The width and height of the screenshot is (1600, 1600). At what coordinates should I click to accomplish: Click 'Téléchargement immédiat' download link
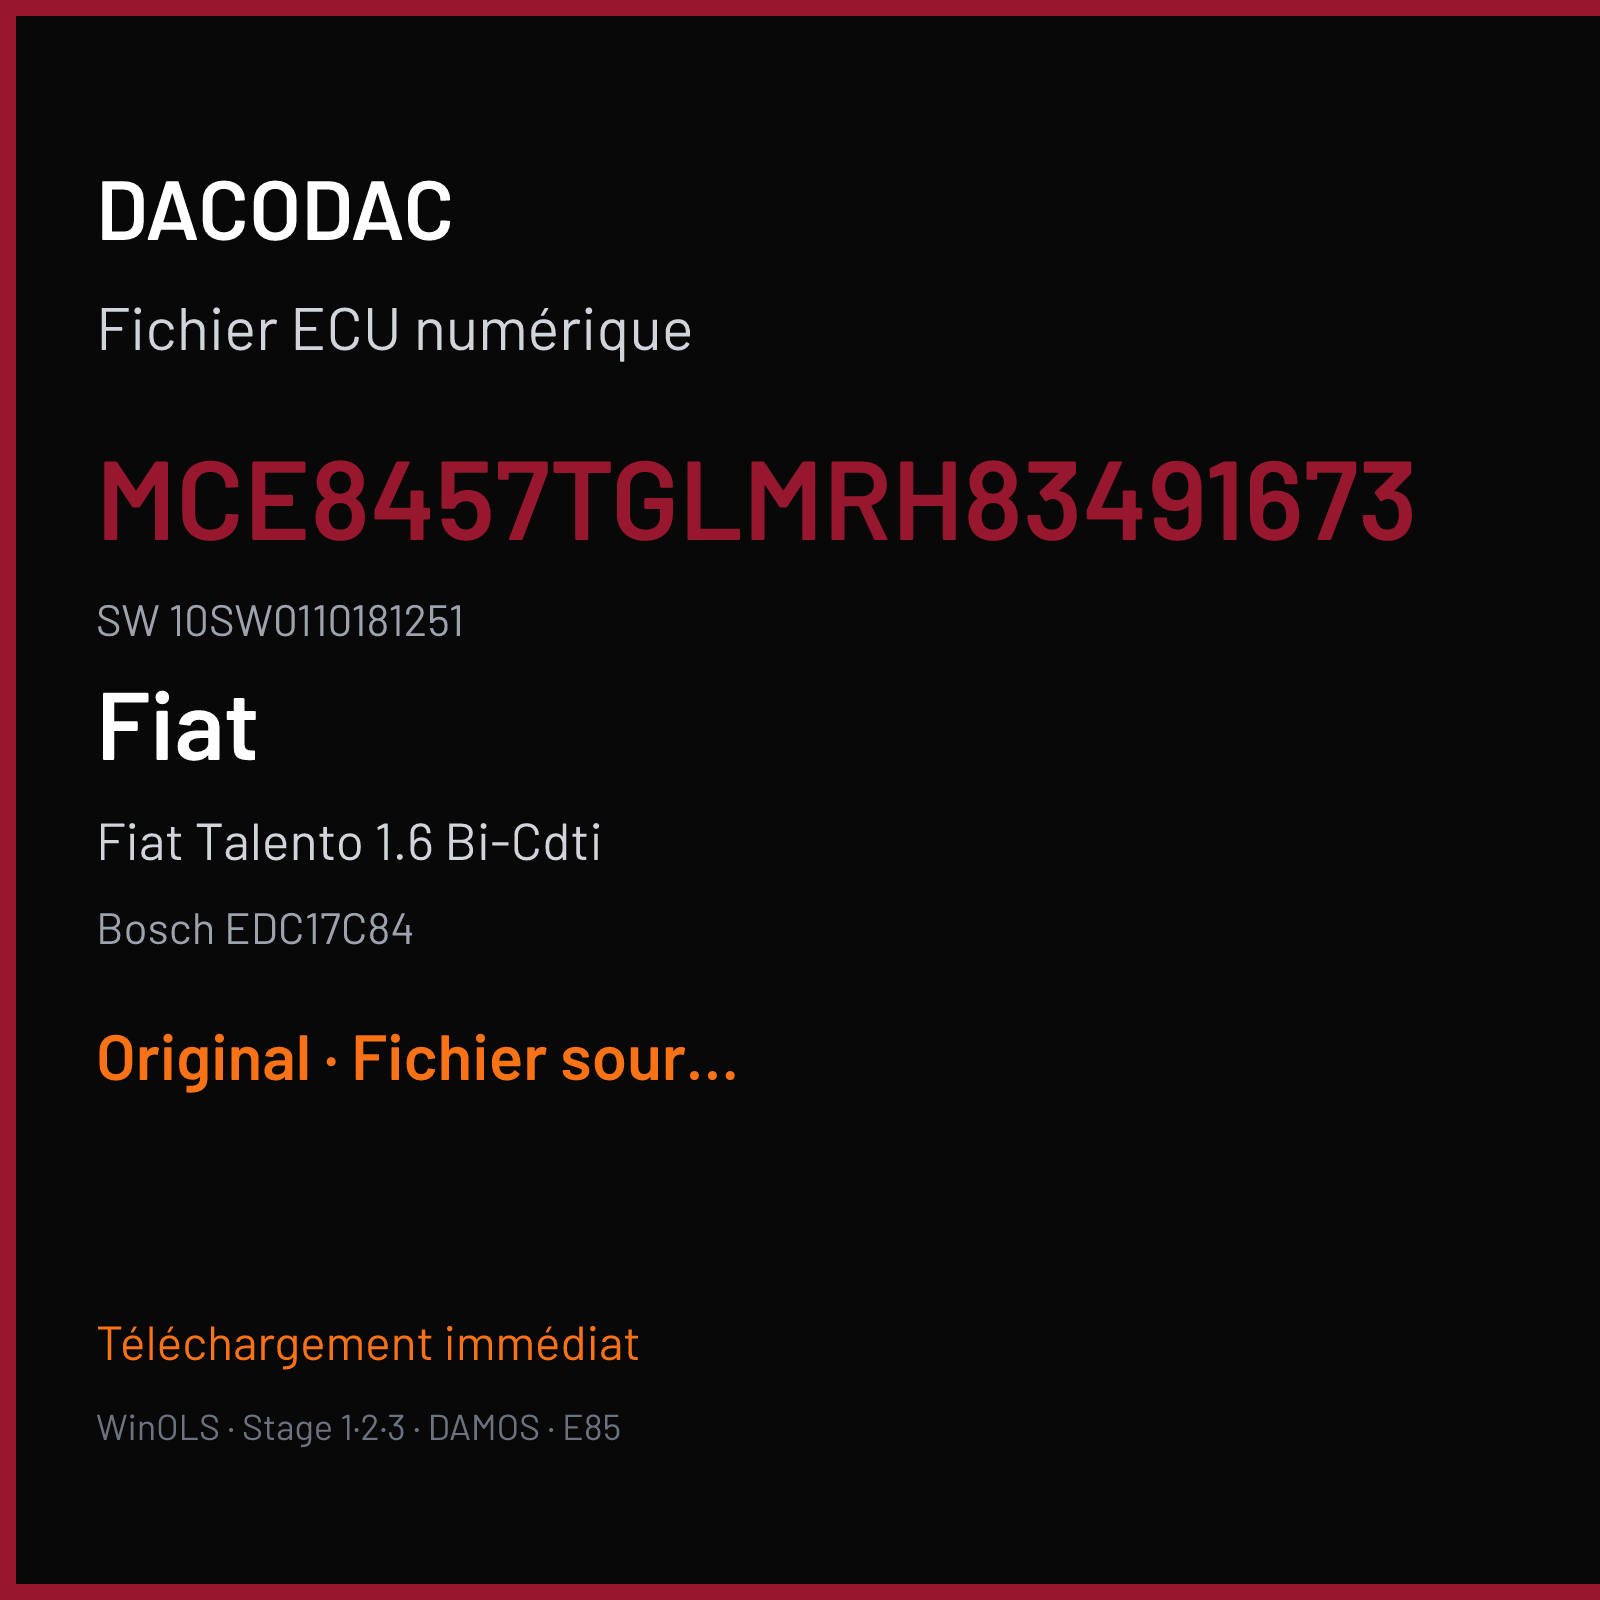point(368,1344)
